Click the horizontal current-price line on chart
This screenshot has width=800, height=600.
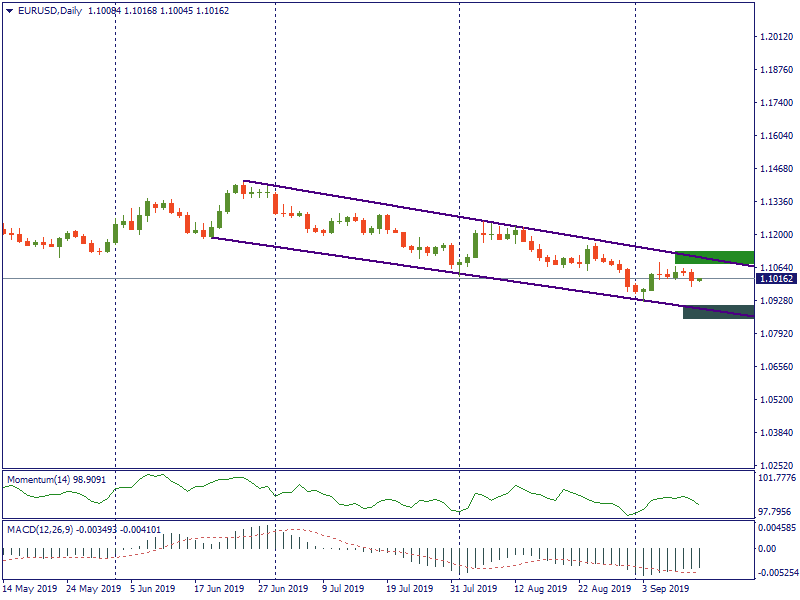click(300, 278)
